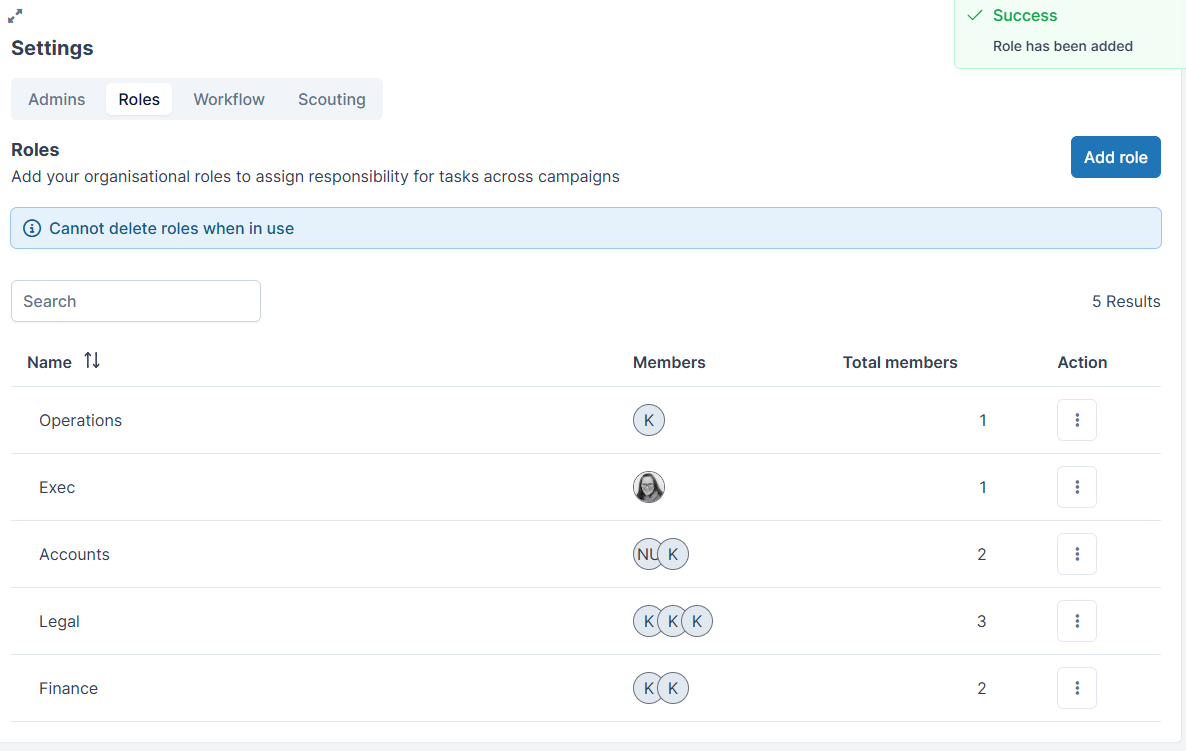The width and height of the screenshot is (1186, 751).
Task: Open the Scouting tab
Action: click(331, 99)
